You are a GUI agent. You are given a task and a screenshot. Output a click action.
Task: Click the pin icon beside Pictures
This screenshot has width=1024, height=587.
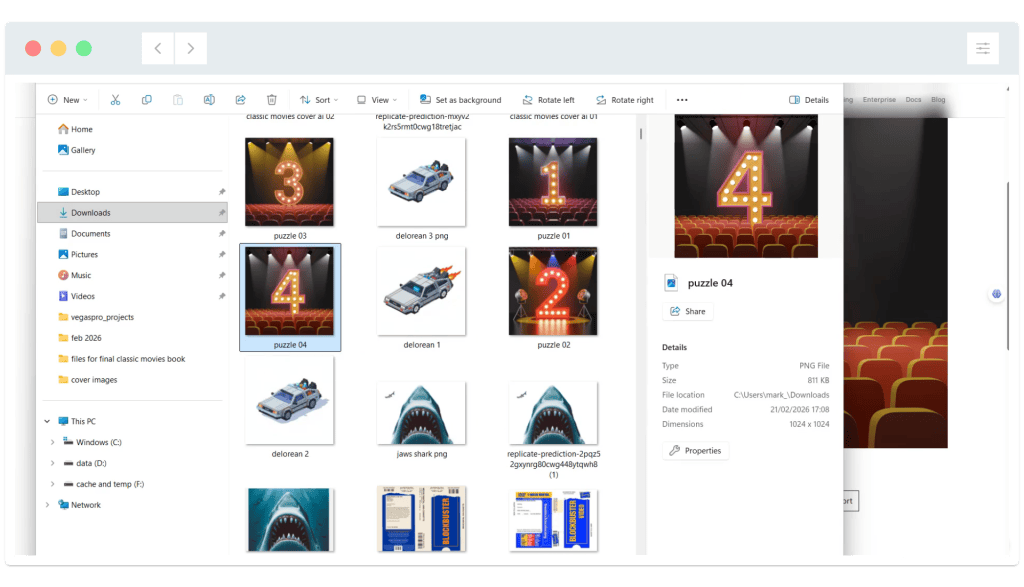coord(222,255)
